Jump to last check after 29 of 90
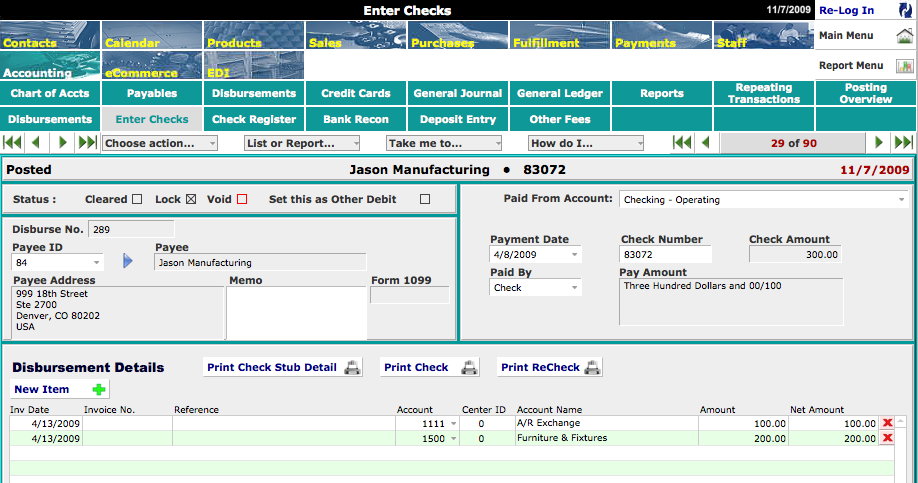This screenshot has width=918, height=483. point(903,143)
